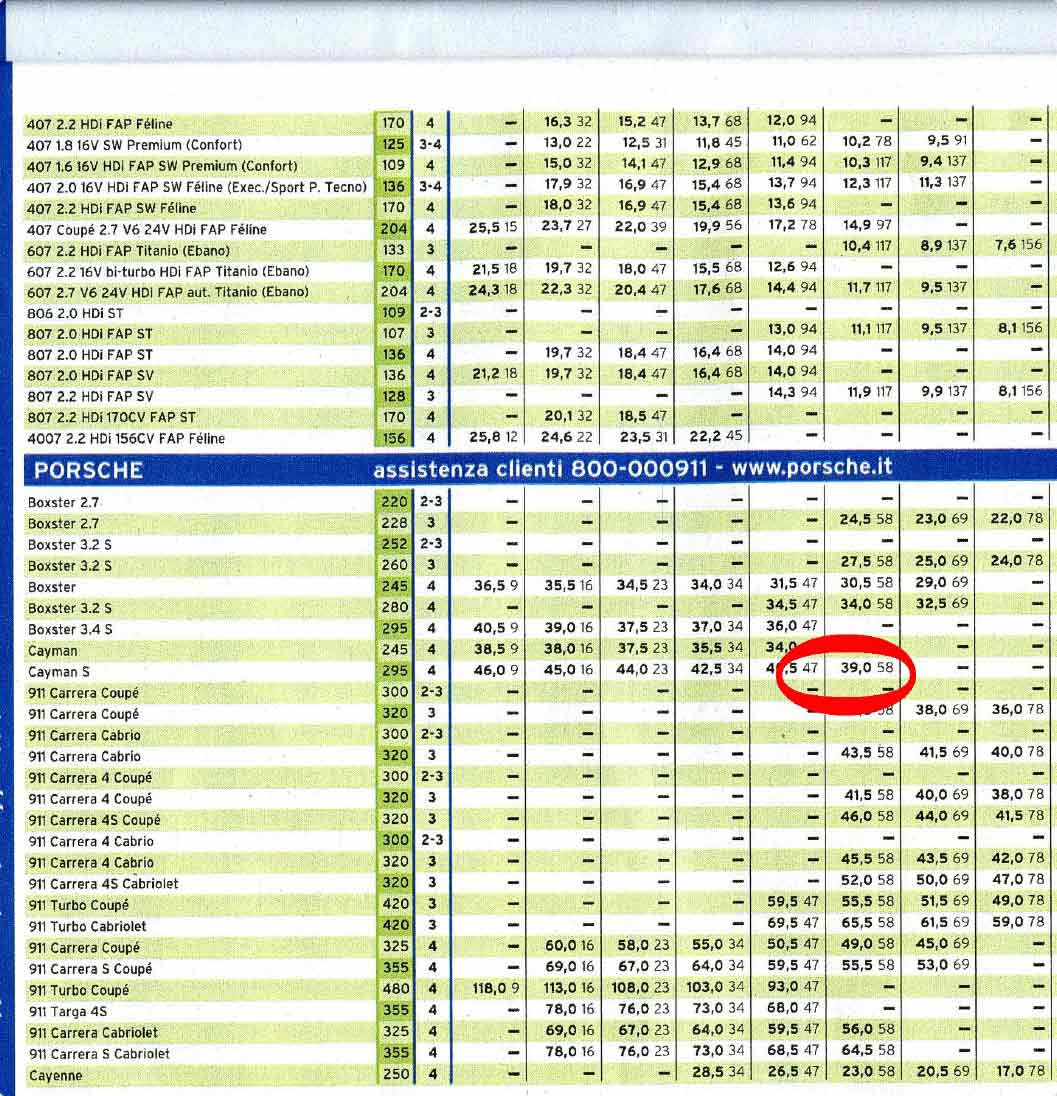Screen dimensions: 1057x1096
Task: Click power value 480 in green column
Action: point(395,989)
